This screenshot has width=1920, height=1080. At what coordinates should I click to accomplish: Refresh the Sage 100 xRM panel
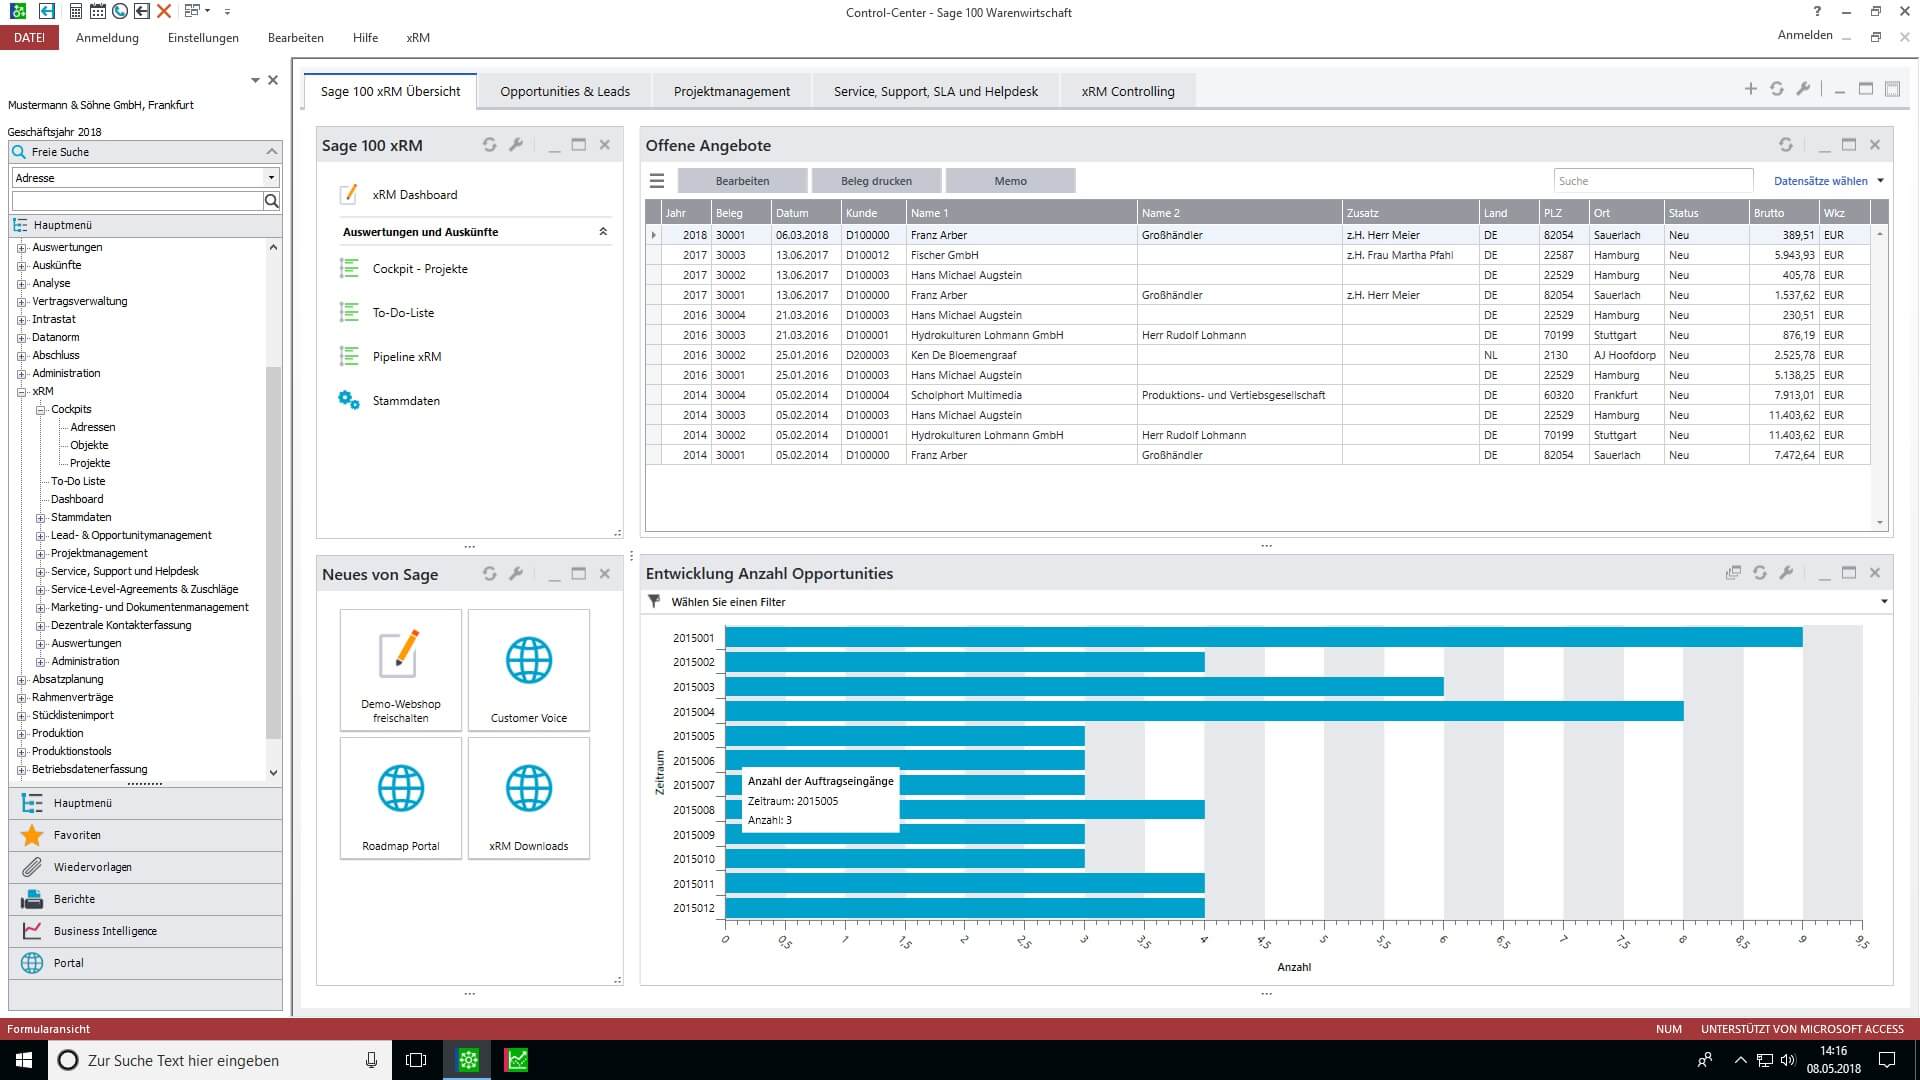[x=490, y=145]
